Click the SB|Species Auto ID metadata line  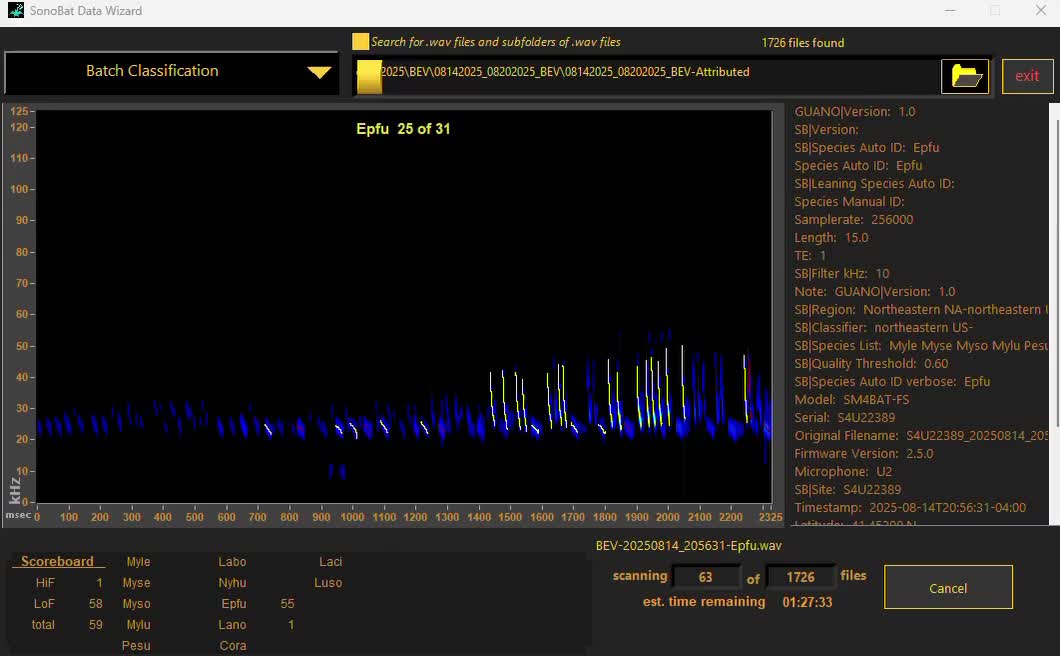tap(866, 148)
